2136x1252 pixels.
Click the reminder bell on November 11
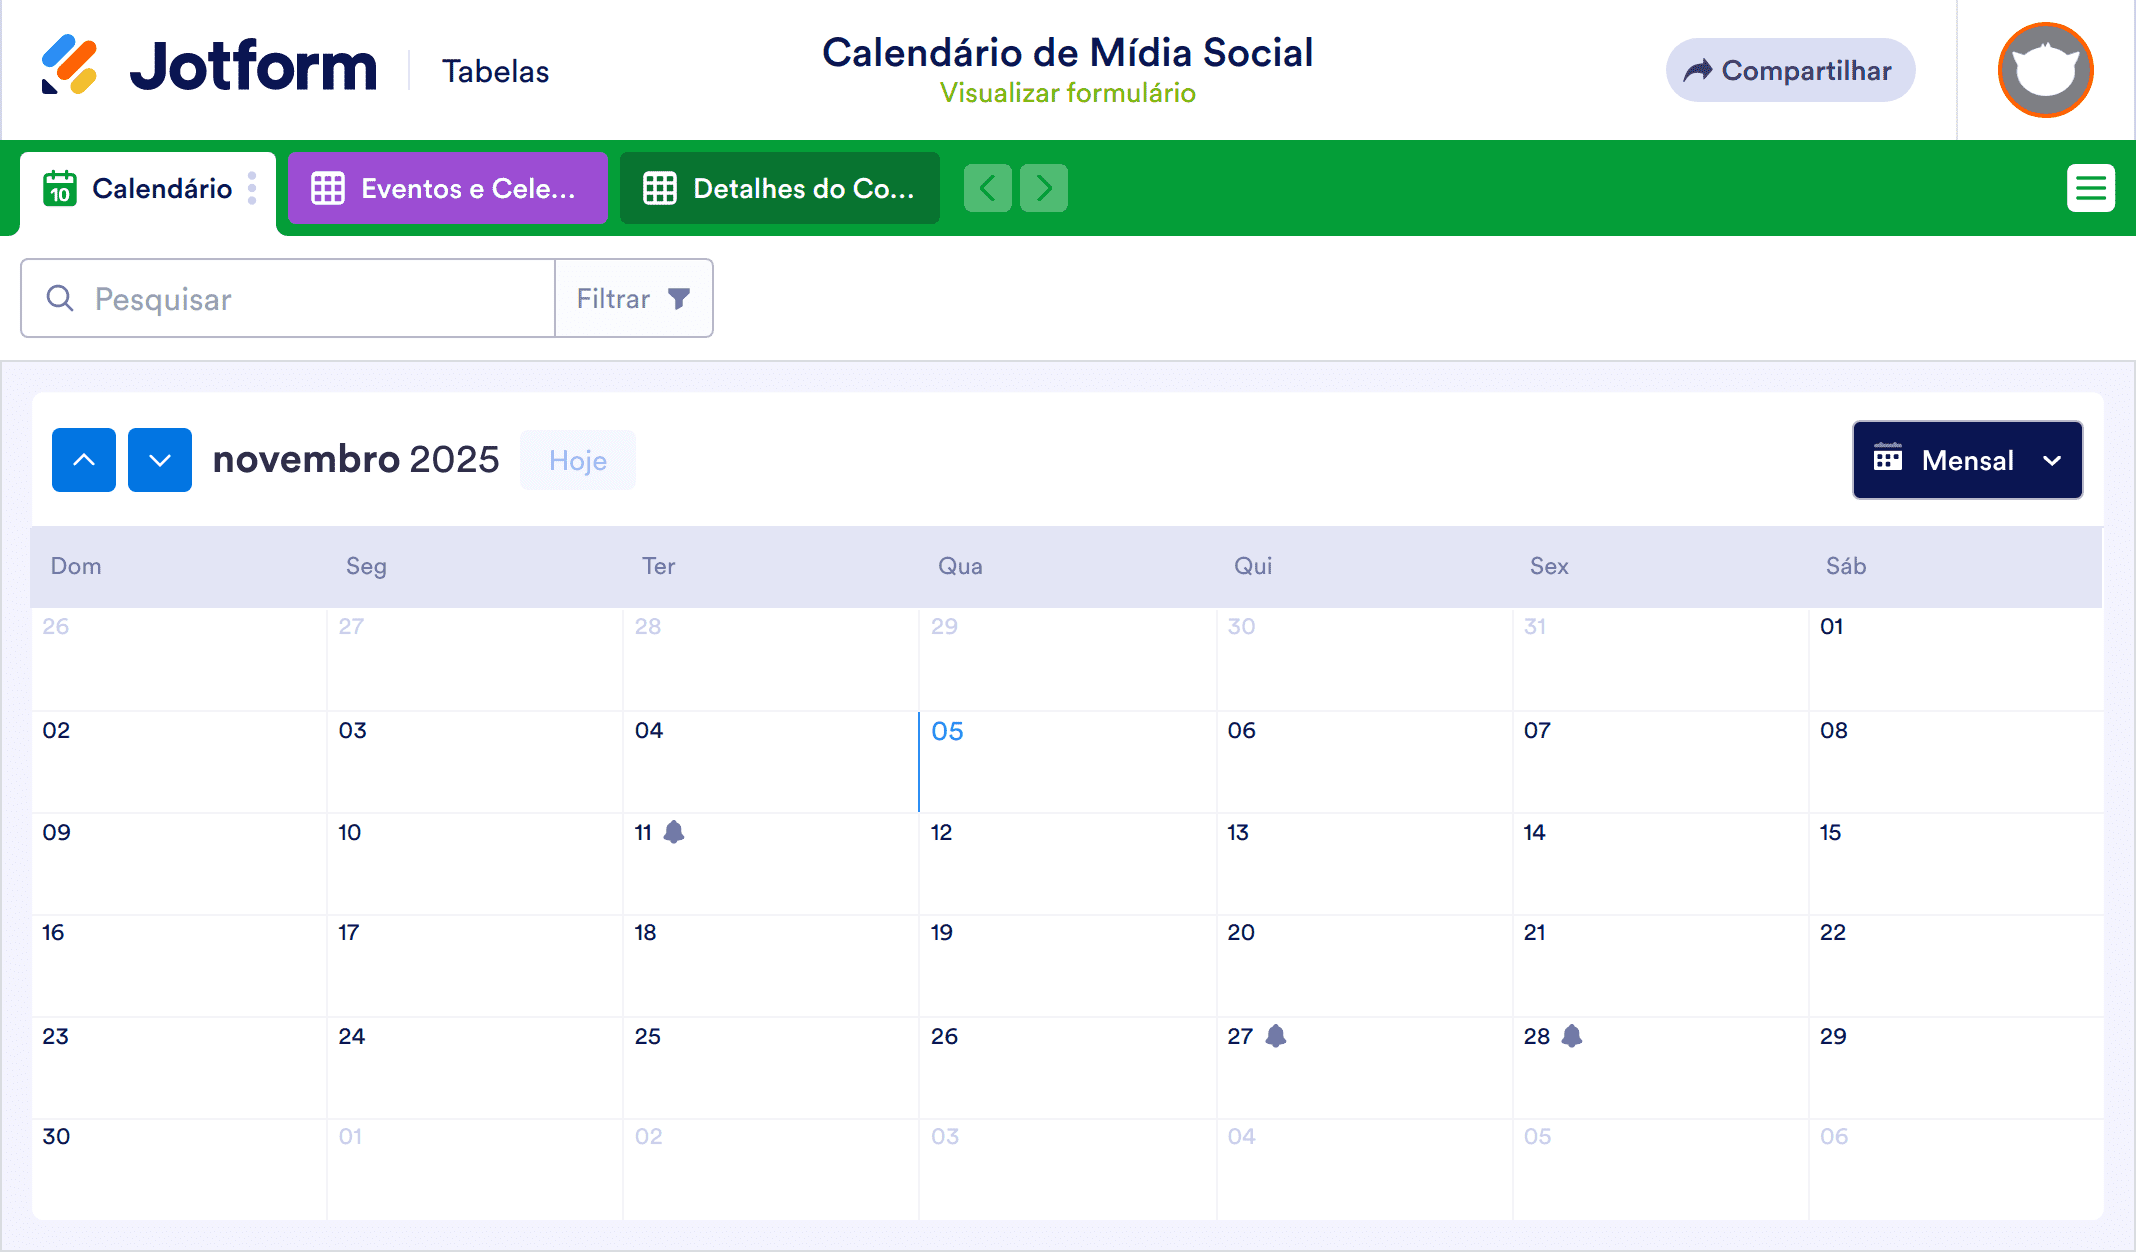tap(676, 831)
